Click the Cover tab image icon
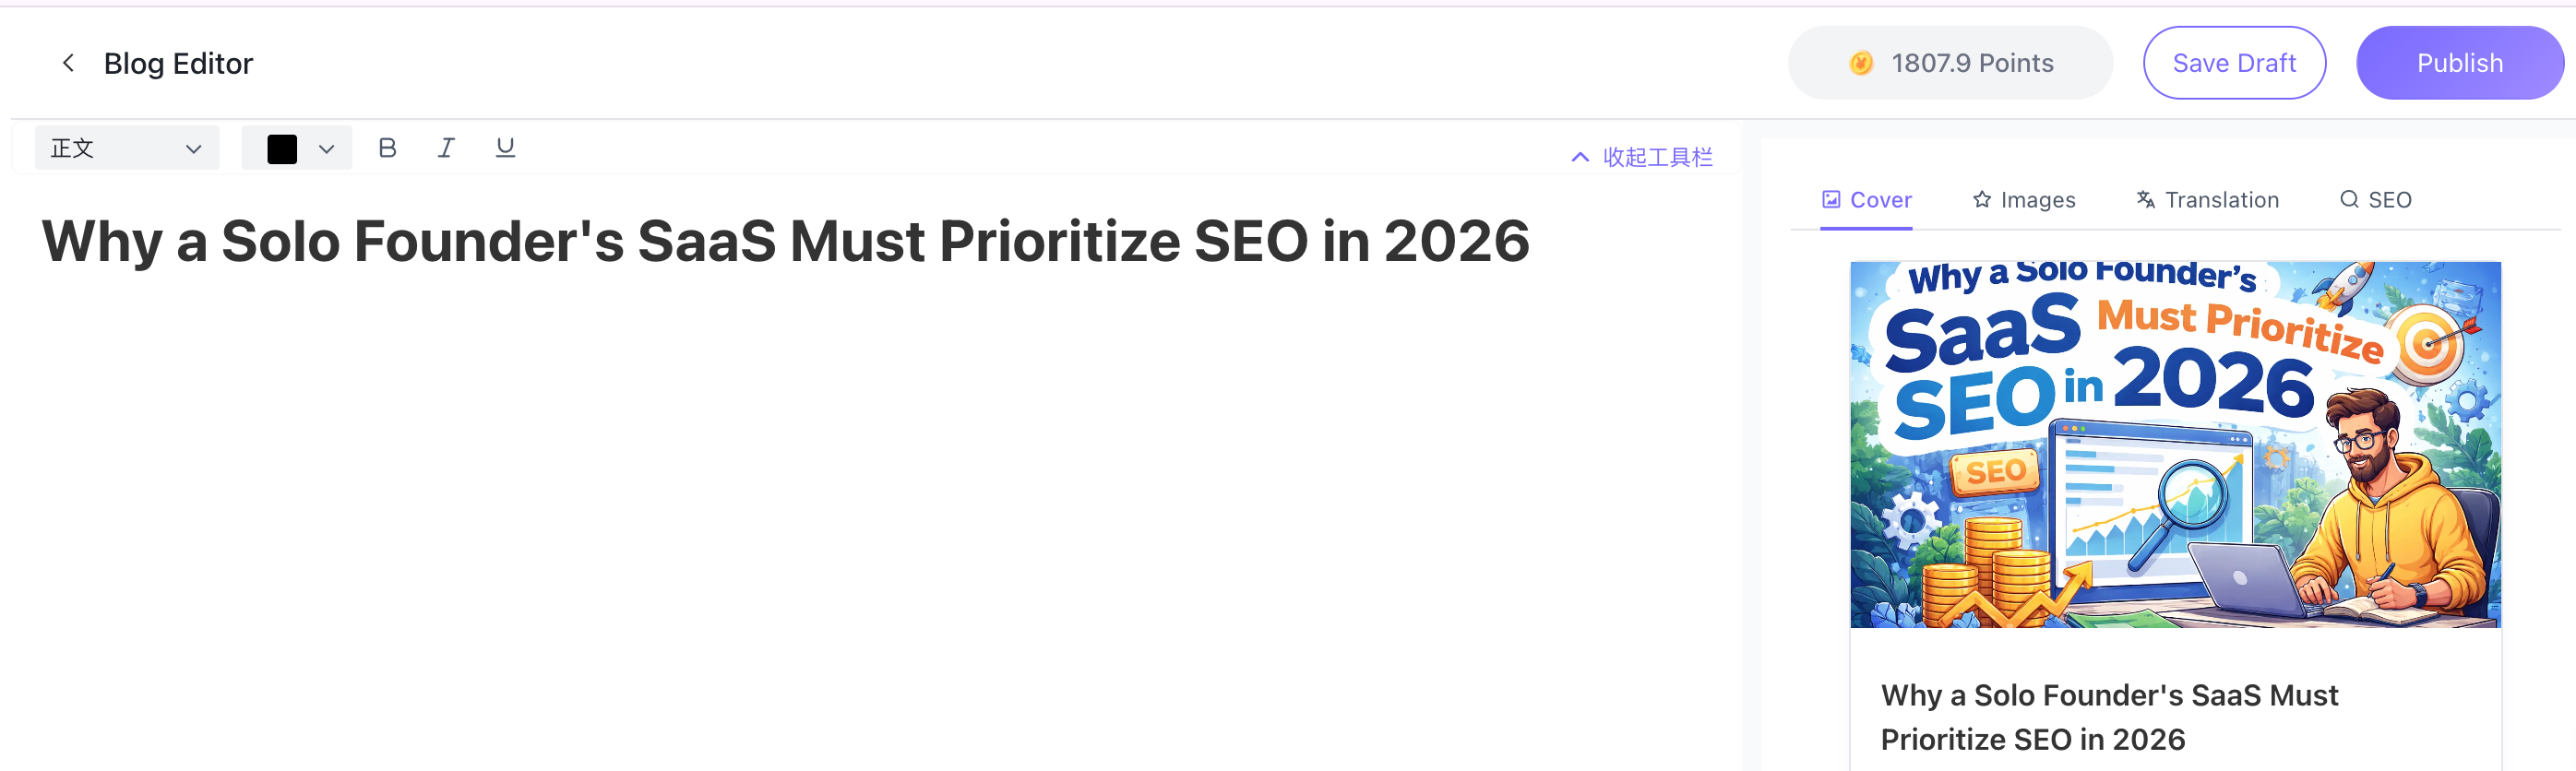The image size is (2576, 771). pos(1831,200)
